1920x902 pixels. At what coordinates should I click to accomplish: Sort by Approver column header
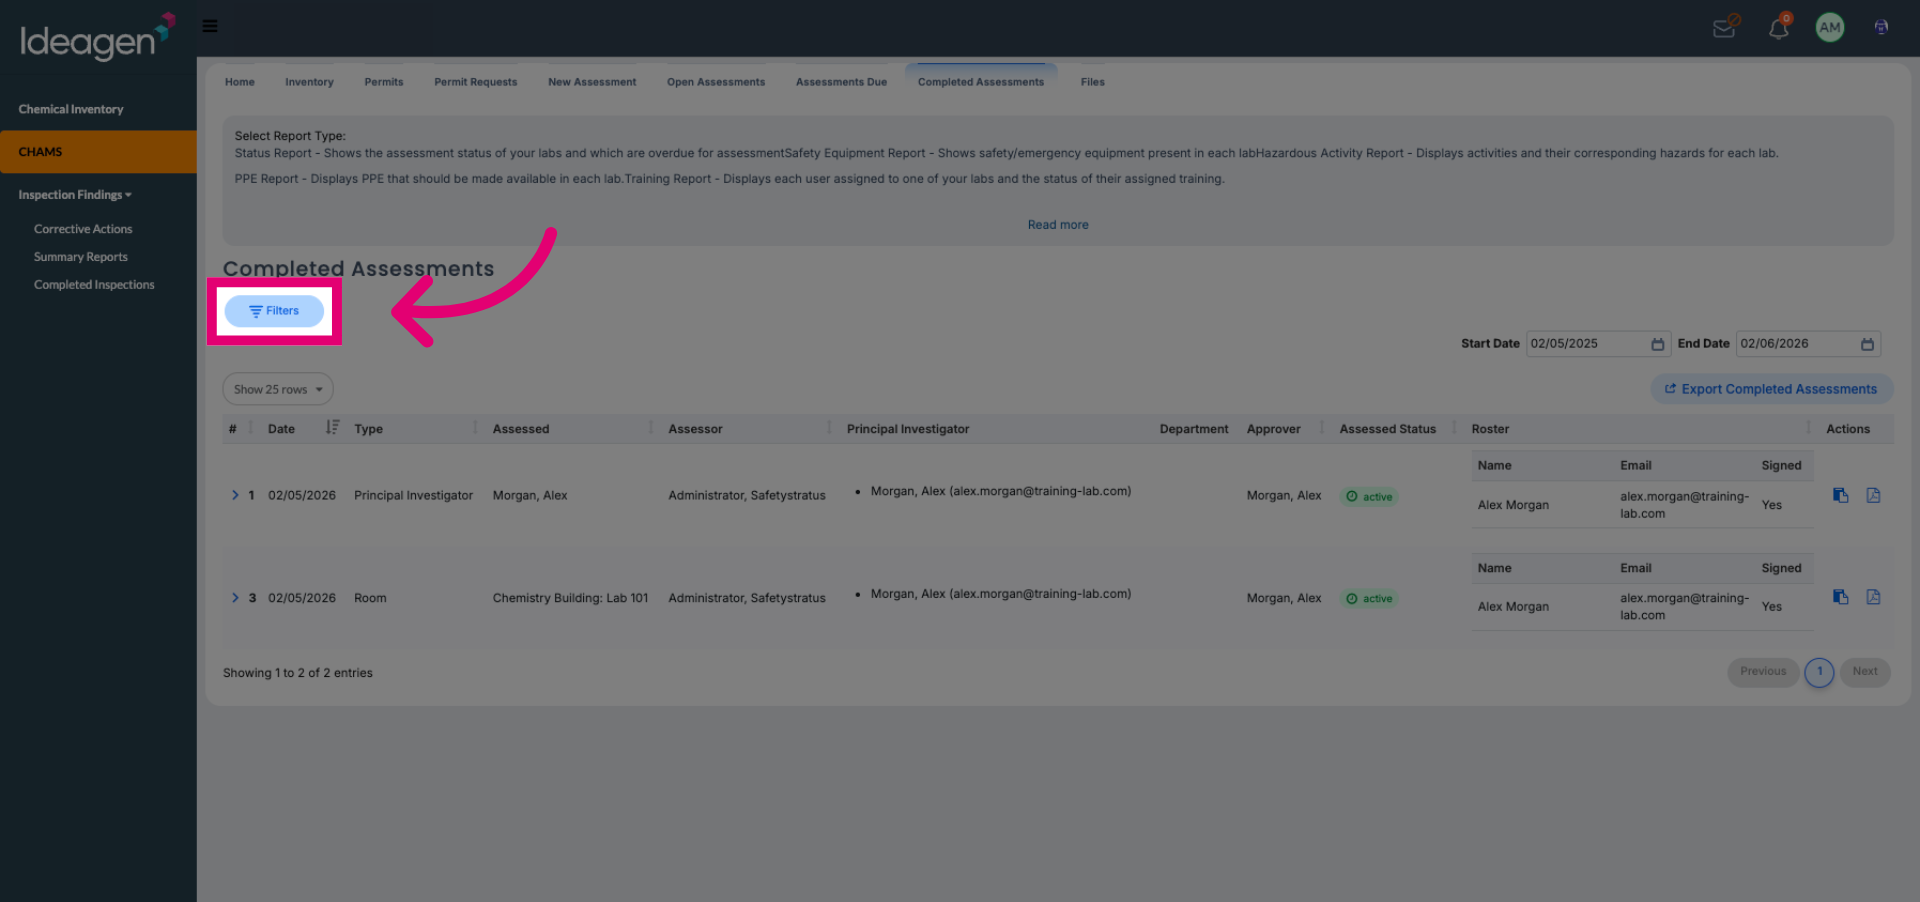click(1273, 429)
